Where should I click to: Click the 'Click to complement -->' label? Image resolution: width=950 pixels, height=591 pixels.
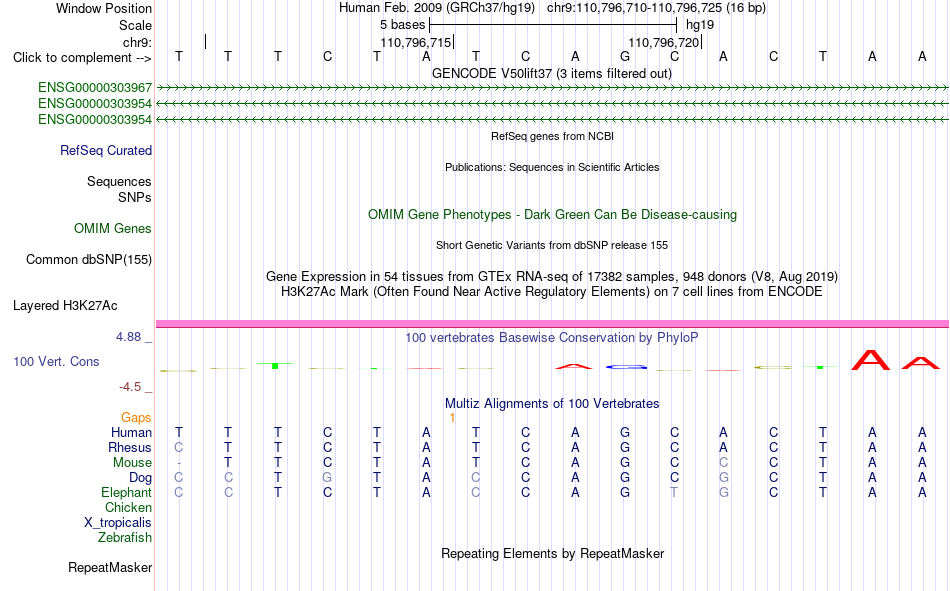(82, 58)
